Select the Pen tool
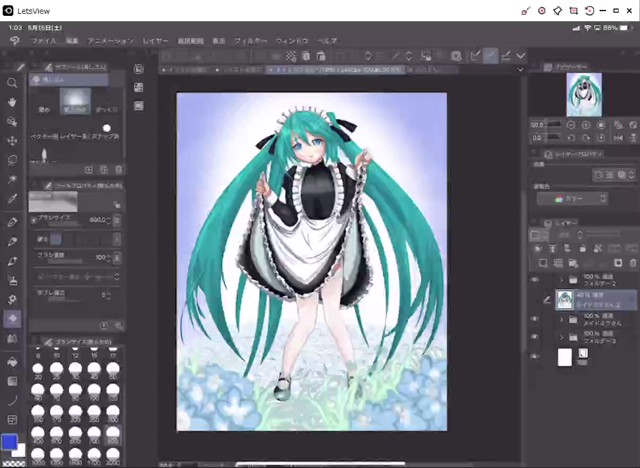 (12, 222)
